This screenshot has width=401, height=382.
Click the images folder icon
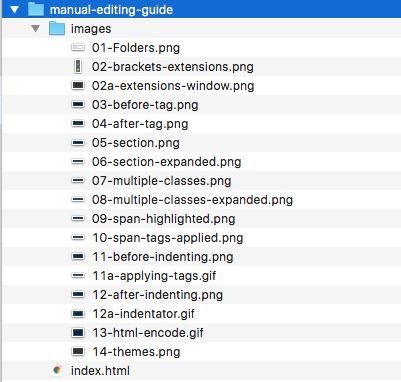tap(57, 28)
